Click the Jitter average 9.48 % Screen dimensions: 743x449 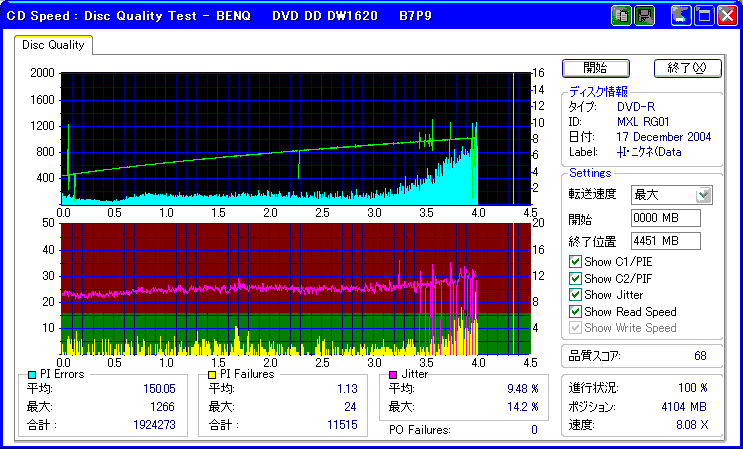coord(523,389)
